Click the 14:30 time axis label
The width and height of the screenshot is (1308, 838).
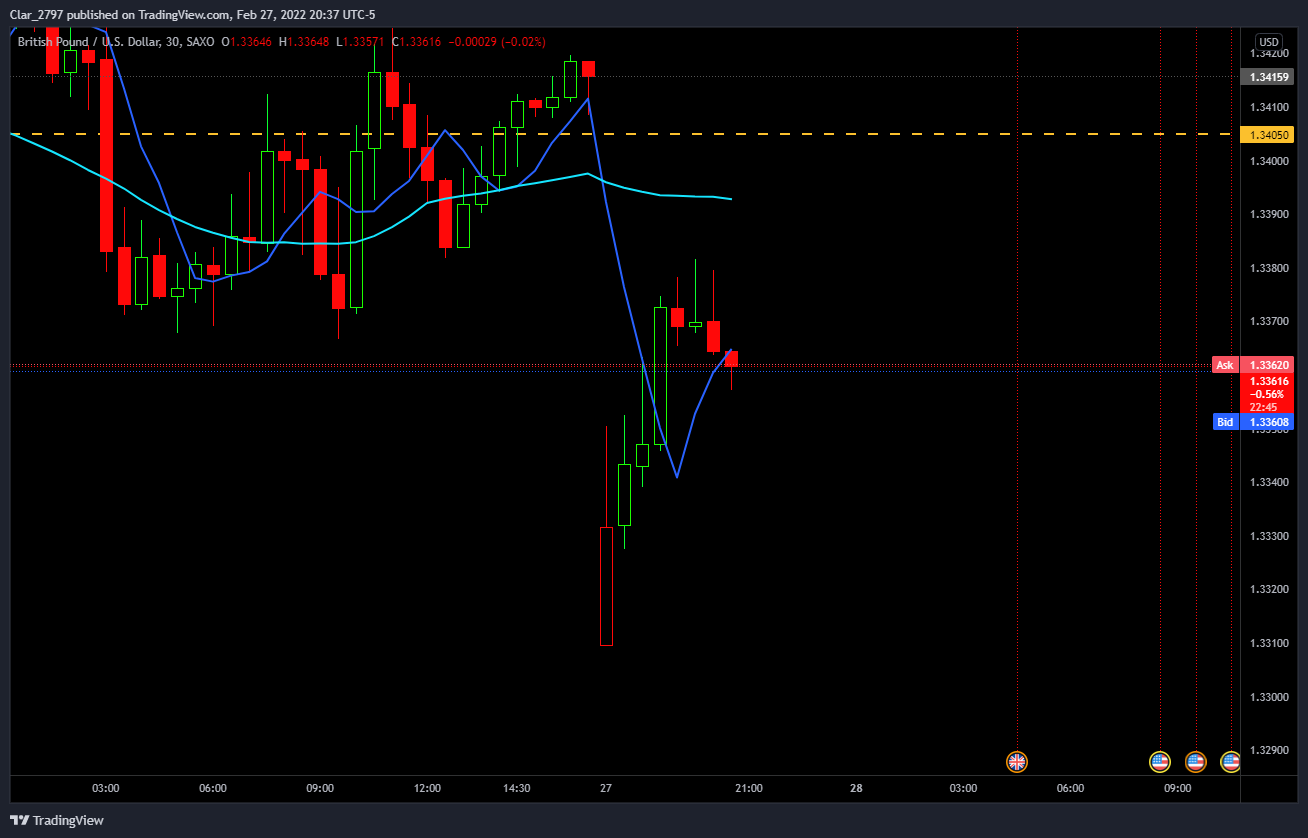tap(517, 788)
